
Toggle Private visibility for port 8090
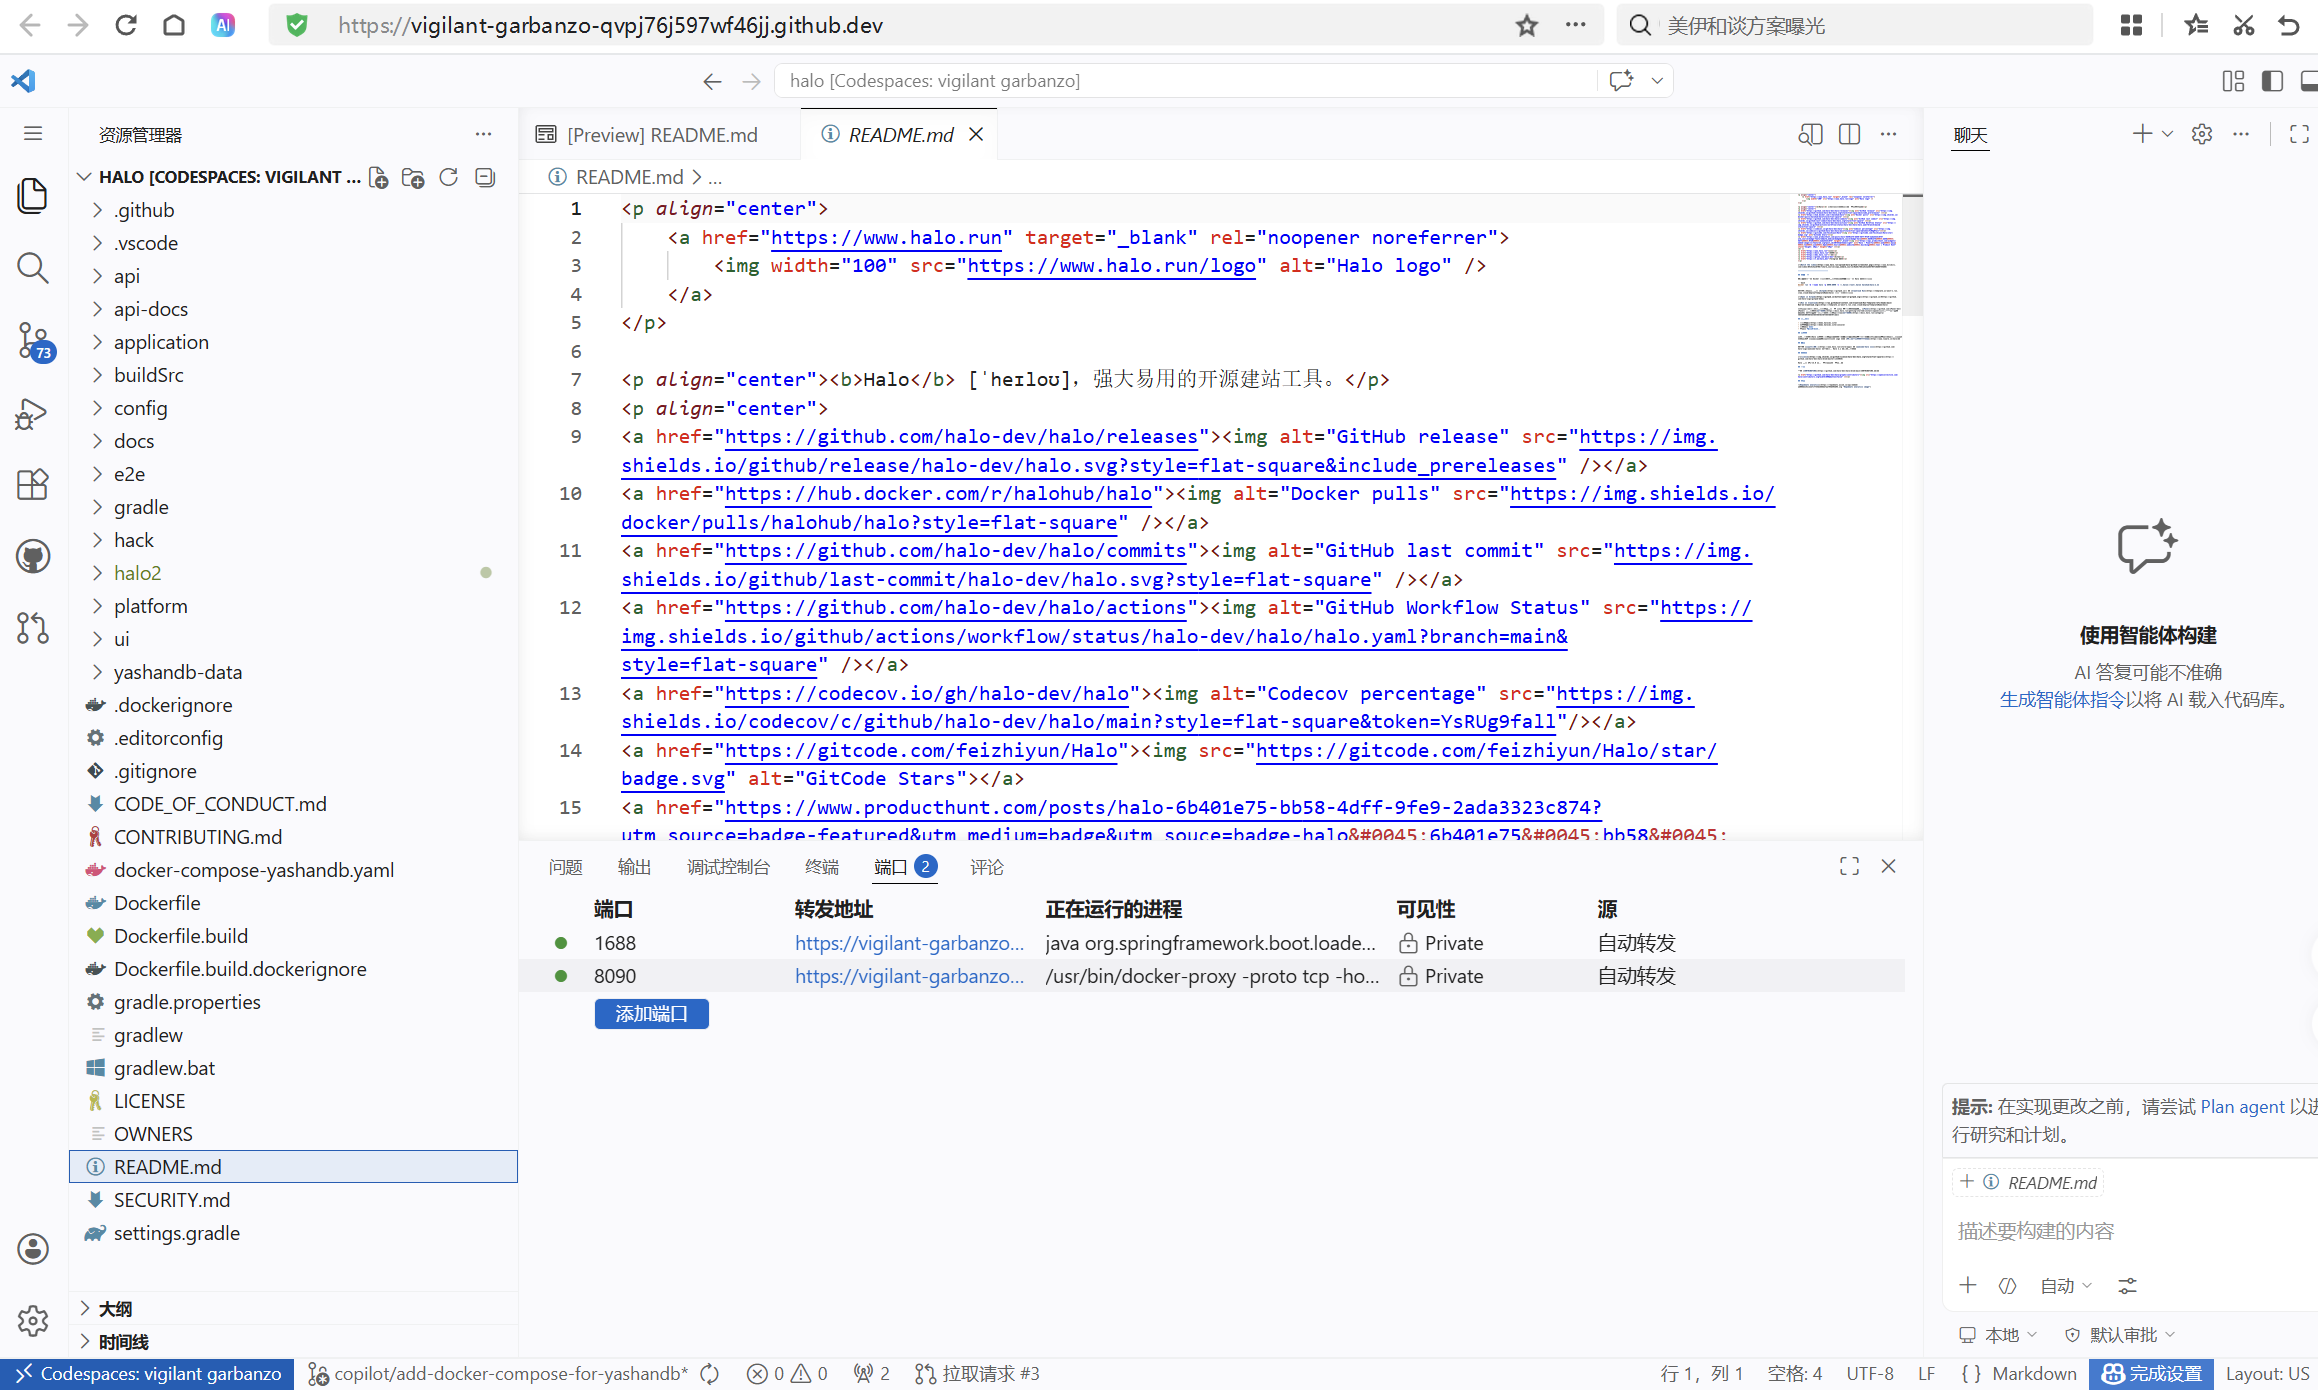[x=1440, y=976]
